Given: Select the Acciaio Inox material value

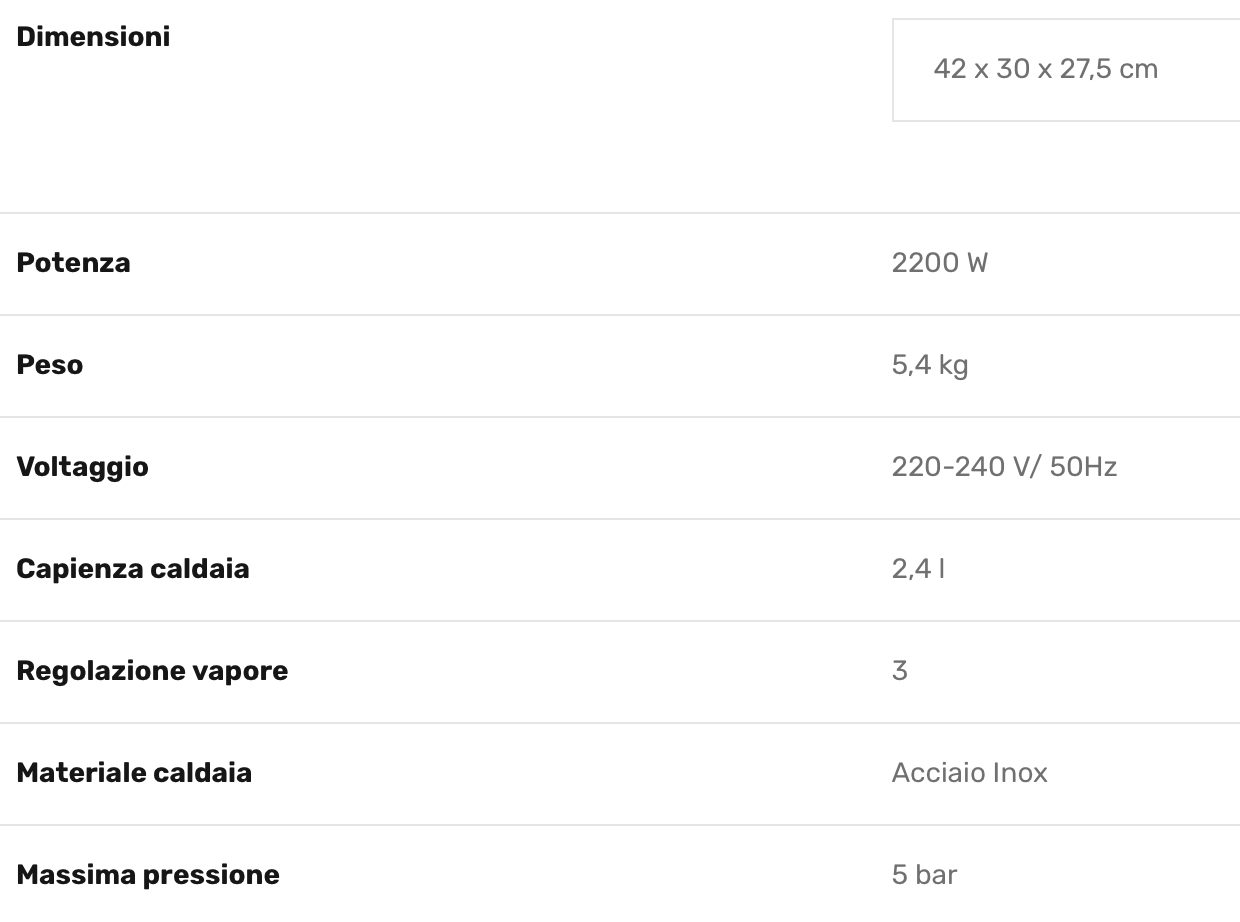Looking at the screenshot, I should click(969, 773).
